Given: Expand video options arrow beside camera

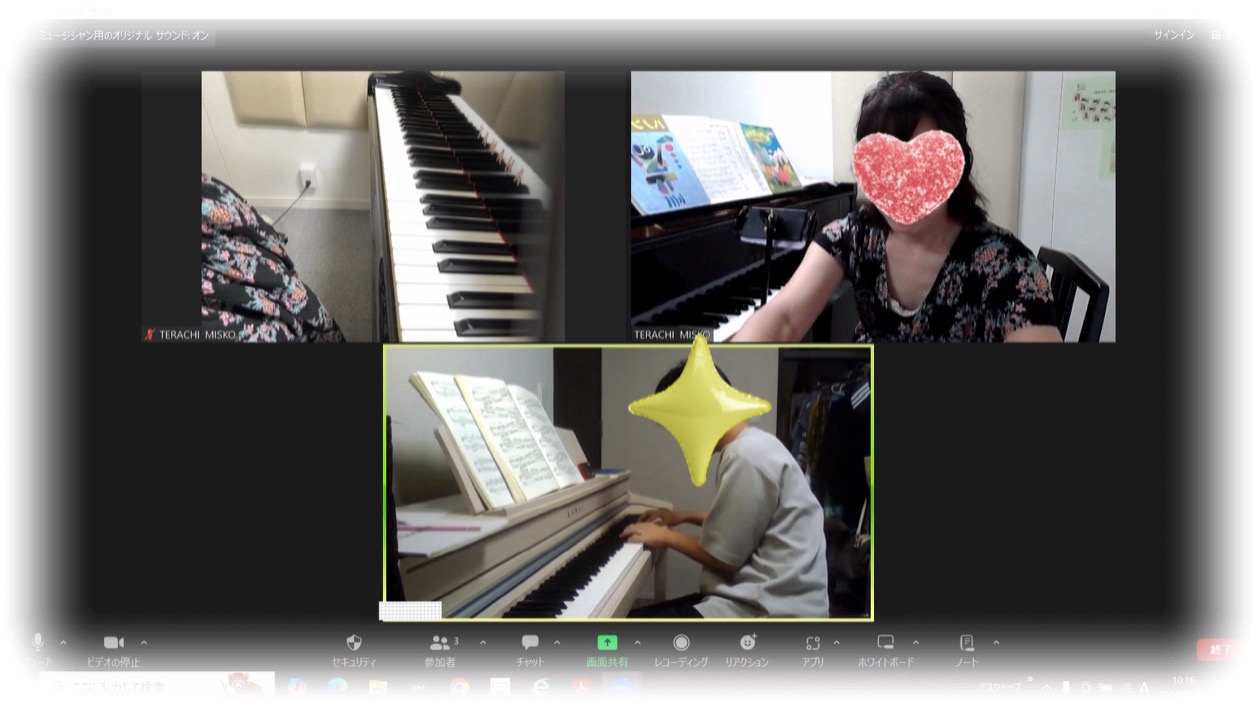Looking at the screenshot, I should point(144,642).
